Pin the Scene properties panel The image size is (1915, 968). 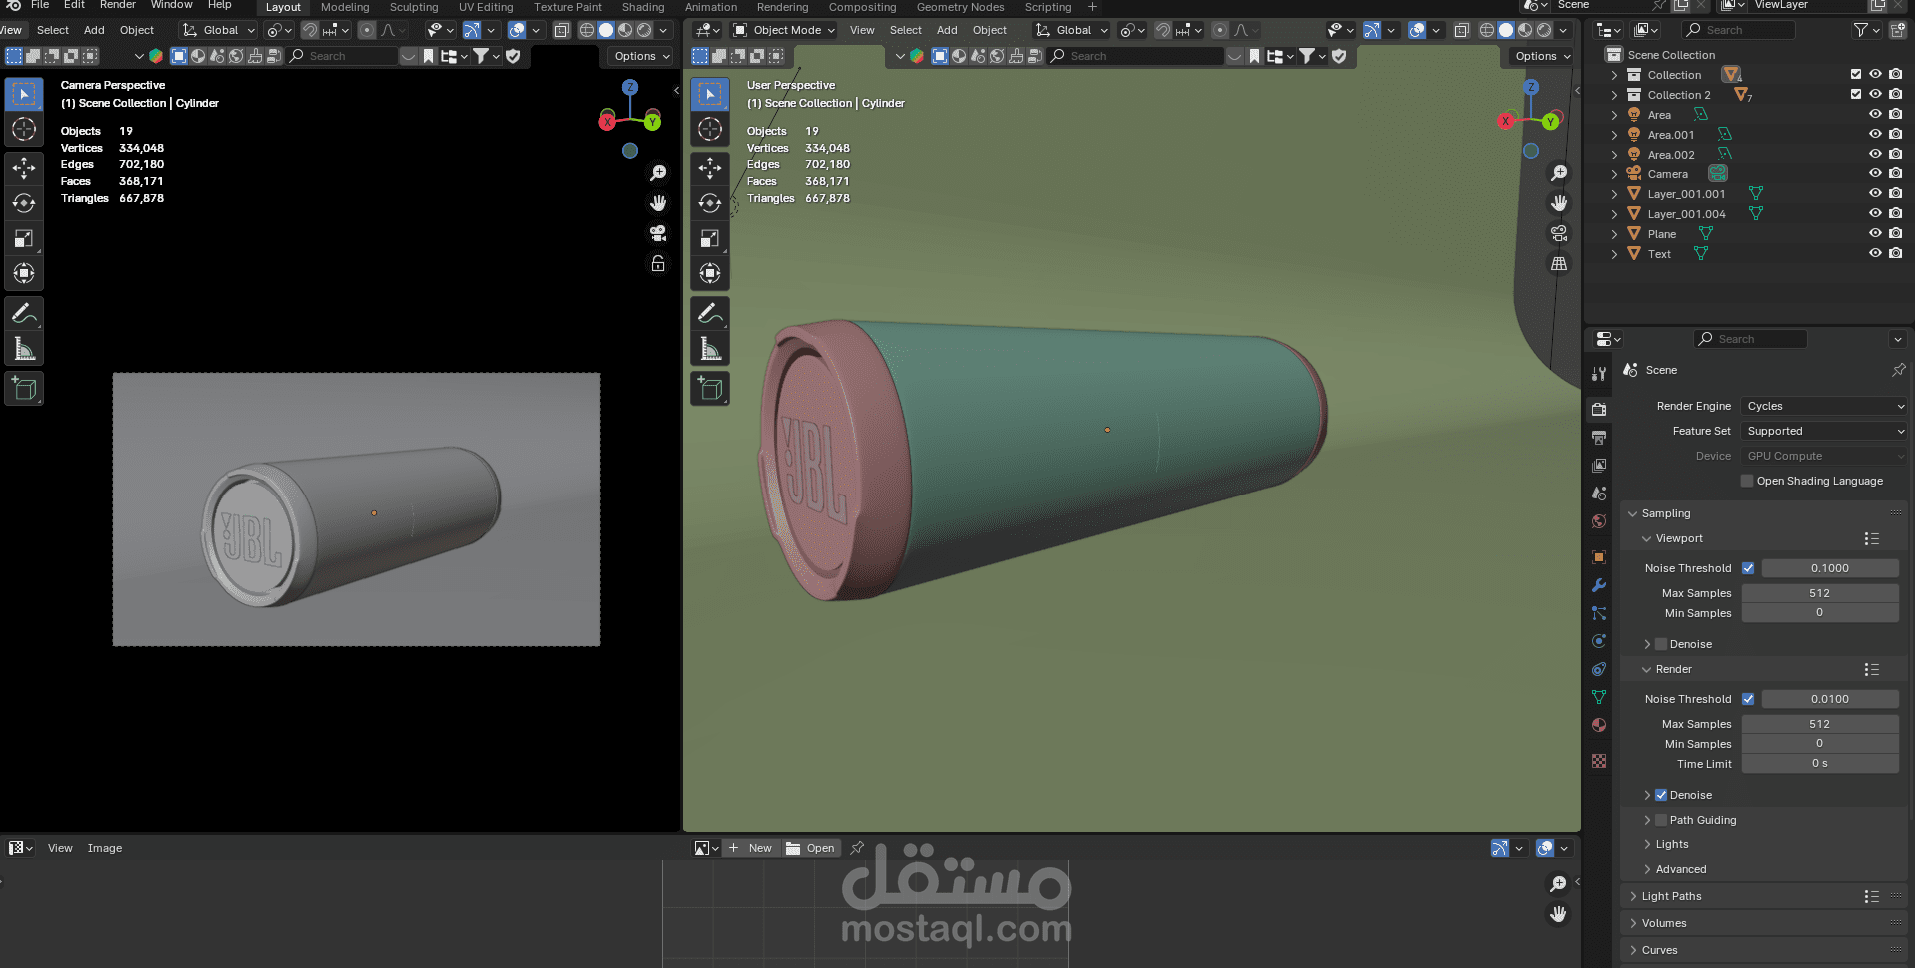[1898, 370]
